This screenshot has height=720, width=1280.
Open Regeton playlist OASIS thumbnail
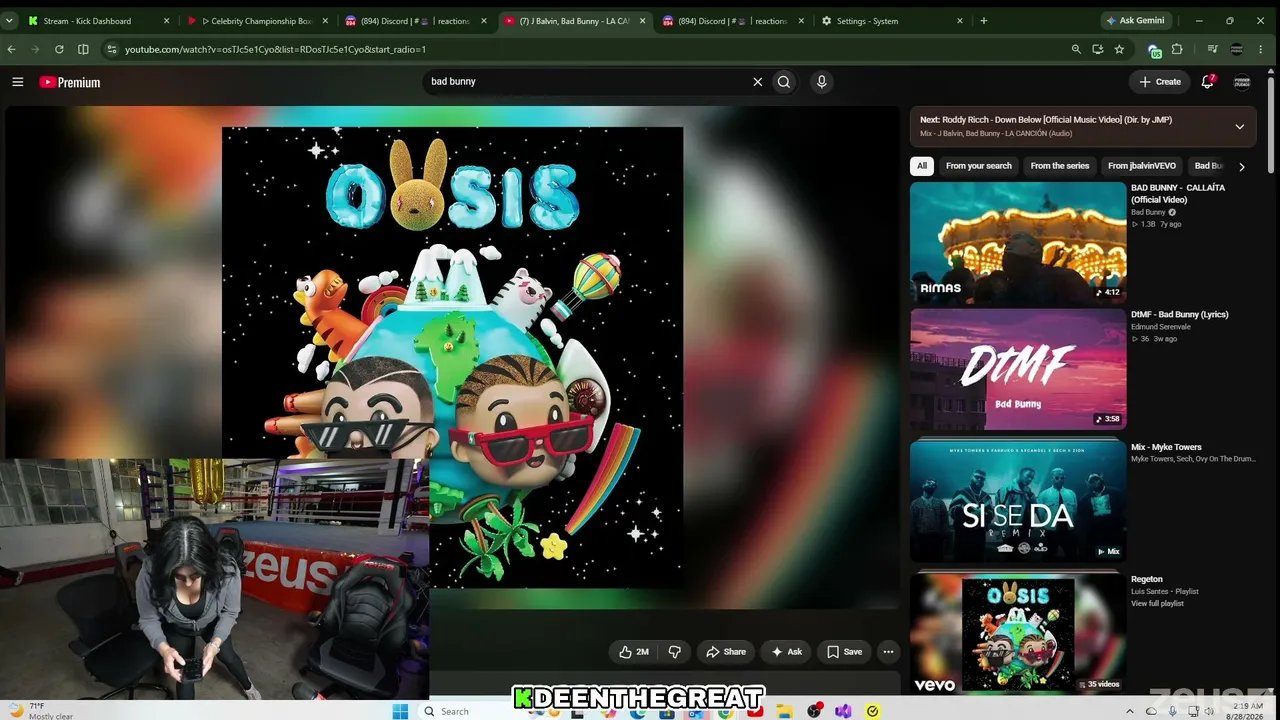tap(1018, 633)
